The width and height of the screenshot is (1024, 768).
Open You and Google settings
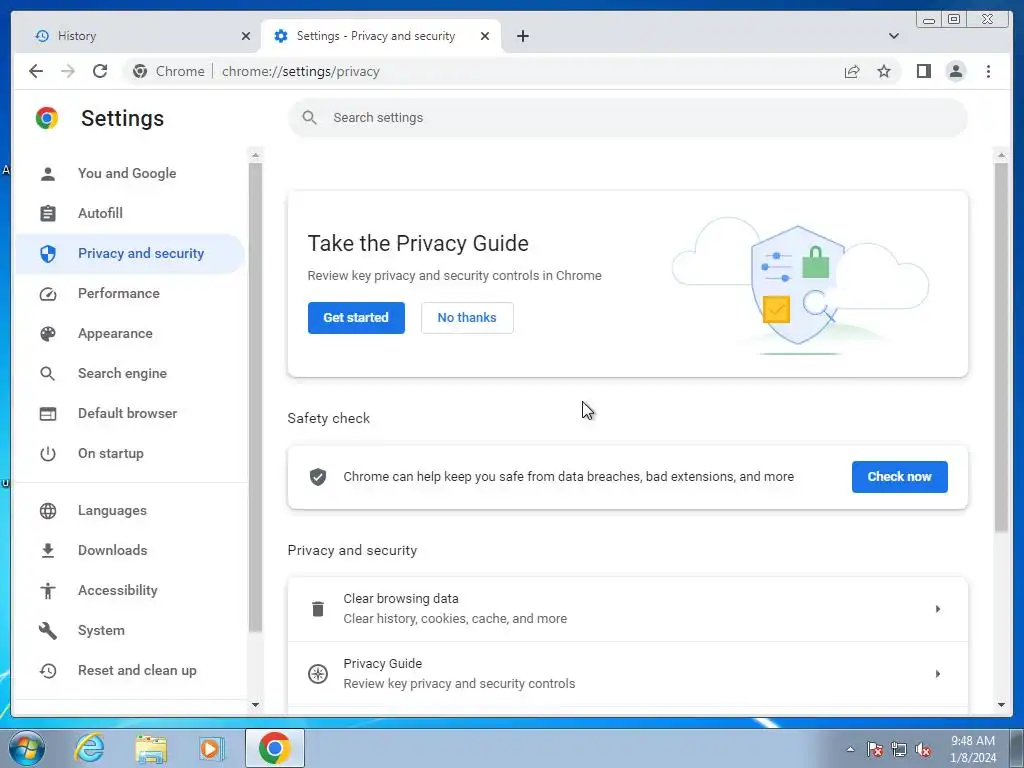[127, 174]
